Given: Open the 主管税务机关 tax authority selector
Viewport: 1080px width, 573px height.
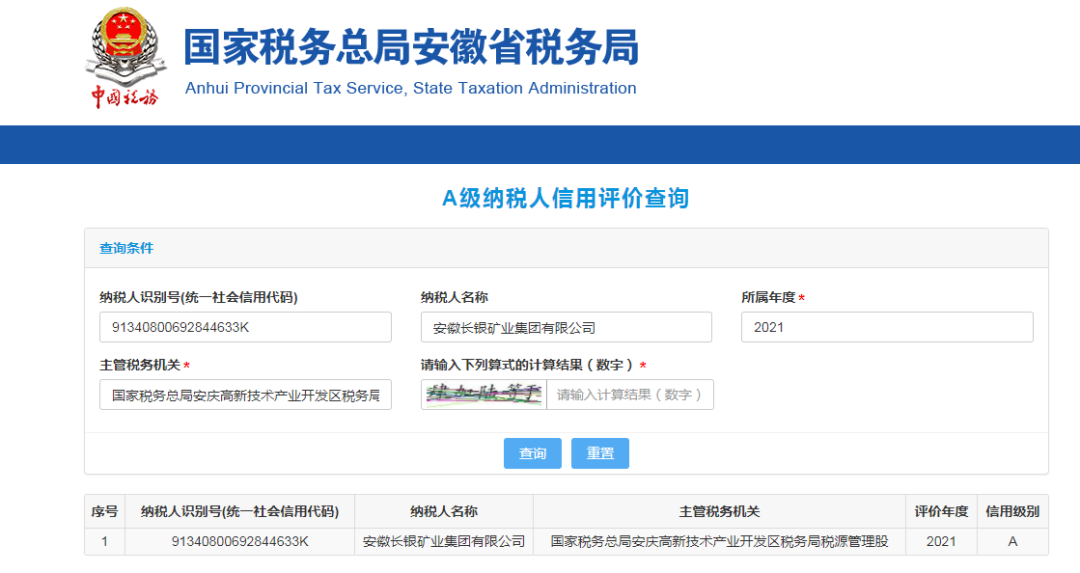Looking at the screenshot, I should (x=245, y=395).
